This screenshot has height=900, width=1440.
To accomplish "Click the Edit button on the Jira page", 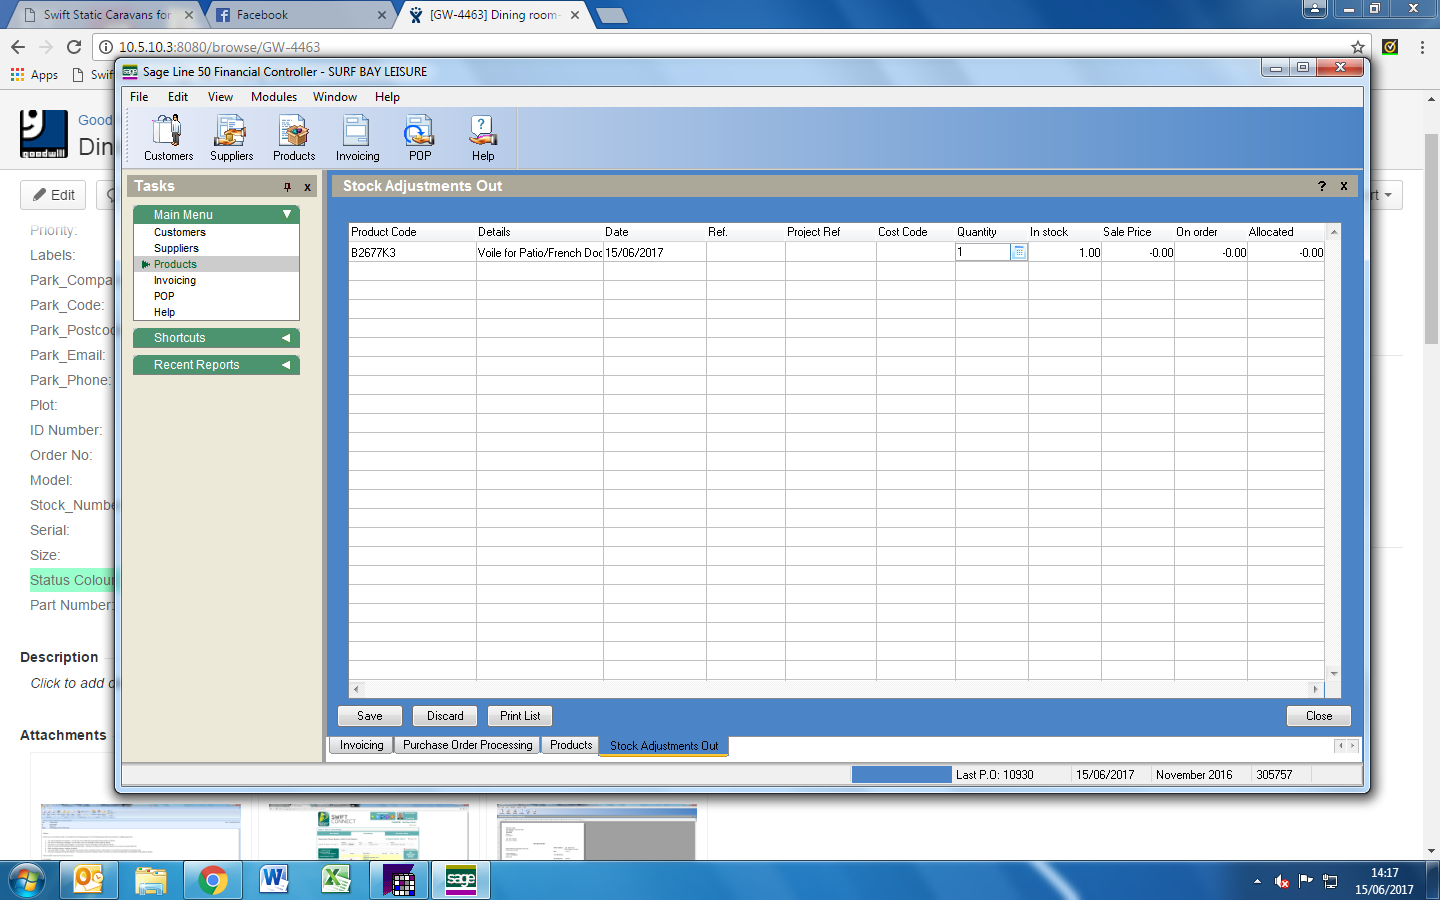I will [x=53, y=195].
